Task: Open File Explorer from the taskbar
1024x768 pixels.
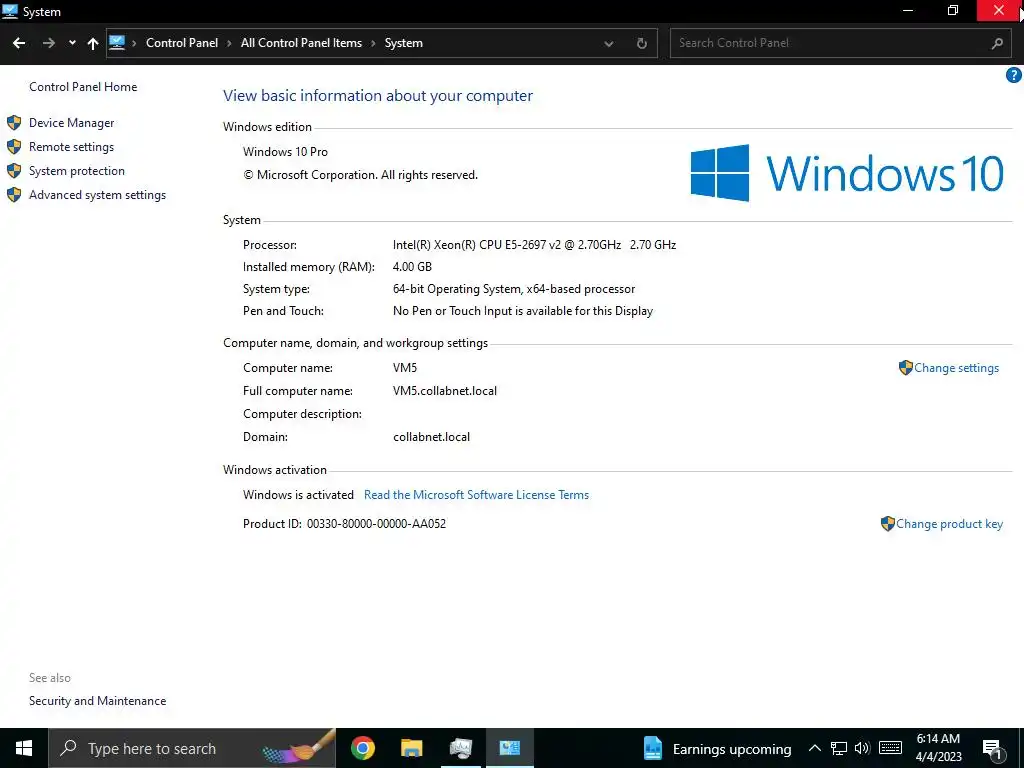Action: point(411,748)
